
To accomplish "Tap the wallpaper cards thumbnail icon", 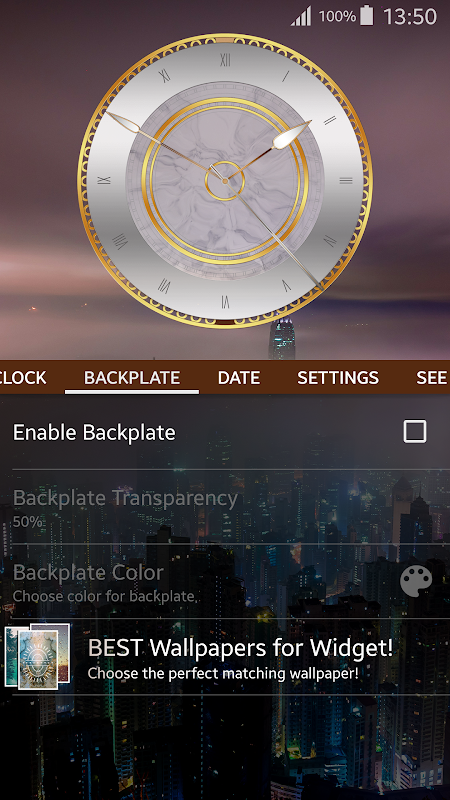I will point(37,656).
